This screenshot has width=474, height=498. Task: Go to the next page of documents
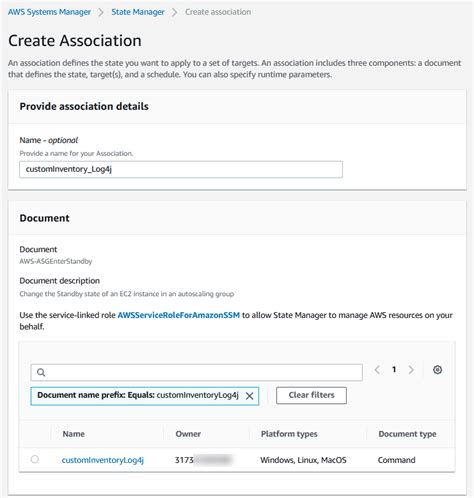tap(411, 370)
